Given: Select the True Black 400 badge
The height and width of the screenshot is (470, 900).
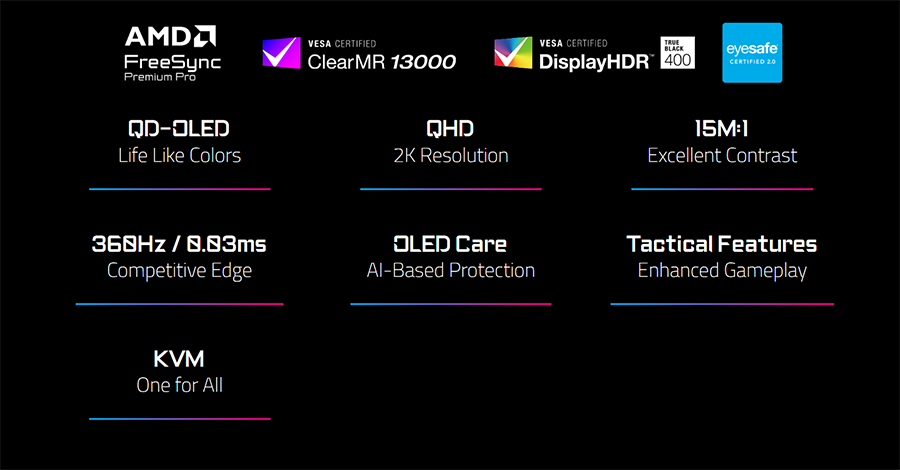Looking at the screenshot, I should (x=677, y=53).
